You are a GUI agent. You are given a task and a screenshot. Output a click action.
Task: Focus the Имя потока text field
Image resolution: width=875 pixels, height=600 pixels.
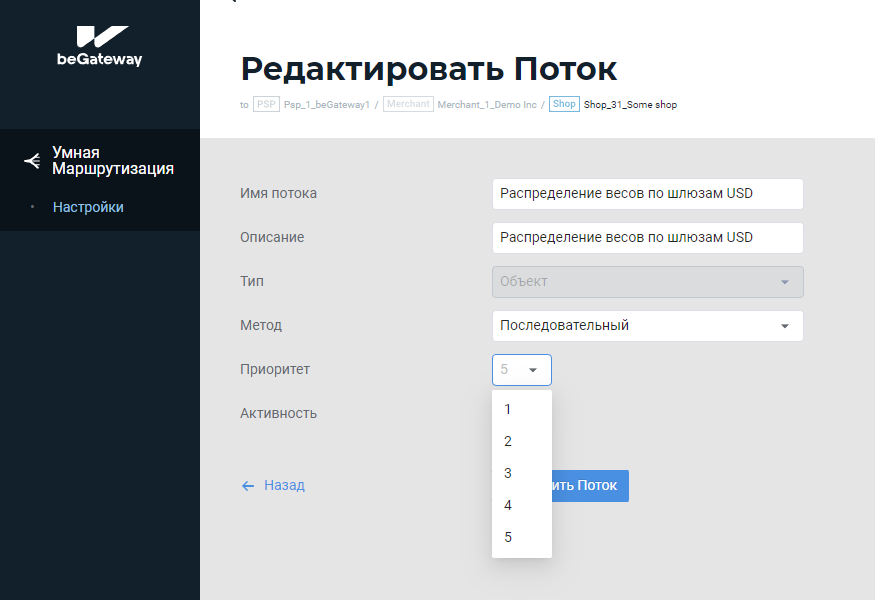[x=647, y=194]
